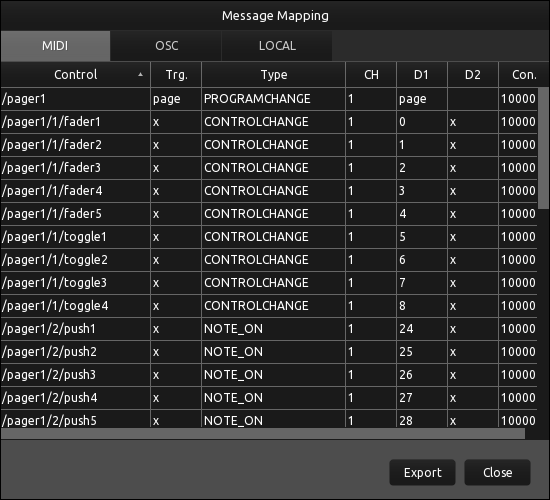The height and width of the screenshot is (500, 550).
Task: Click the vertical scrollbar thumb
Action: pos(543,148)
